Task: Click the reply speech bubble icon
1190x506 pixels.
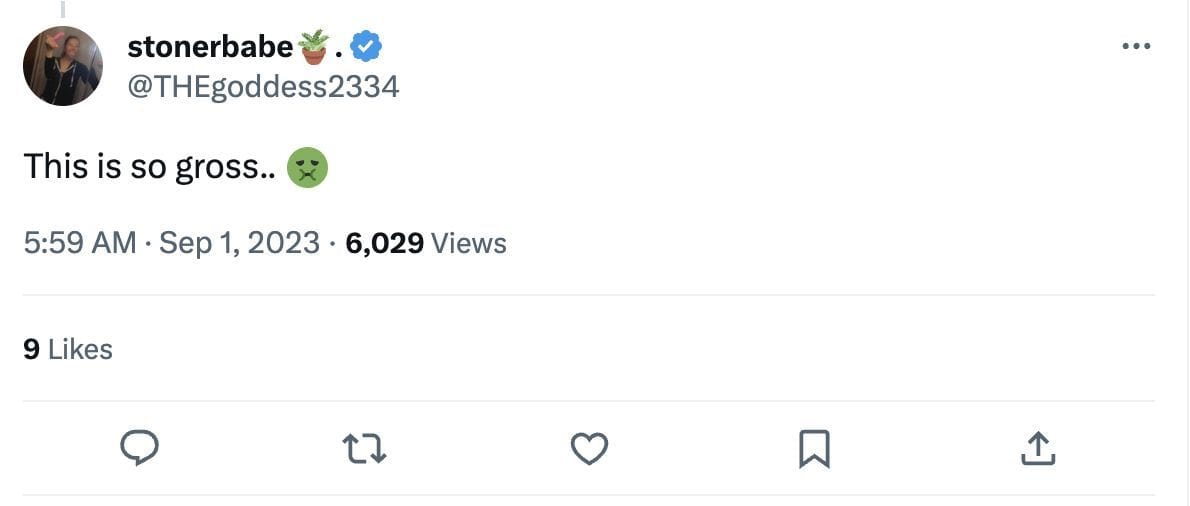Action: (x=140, y=449)
